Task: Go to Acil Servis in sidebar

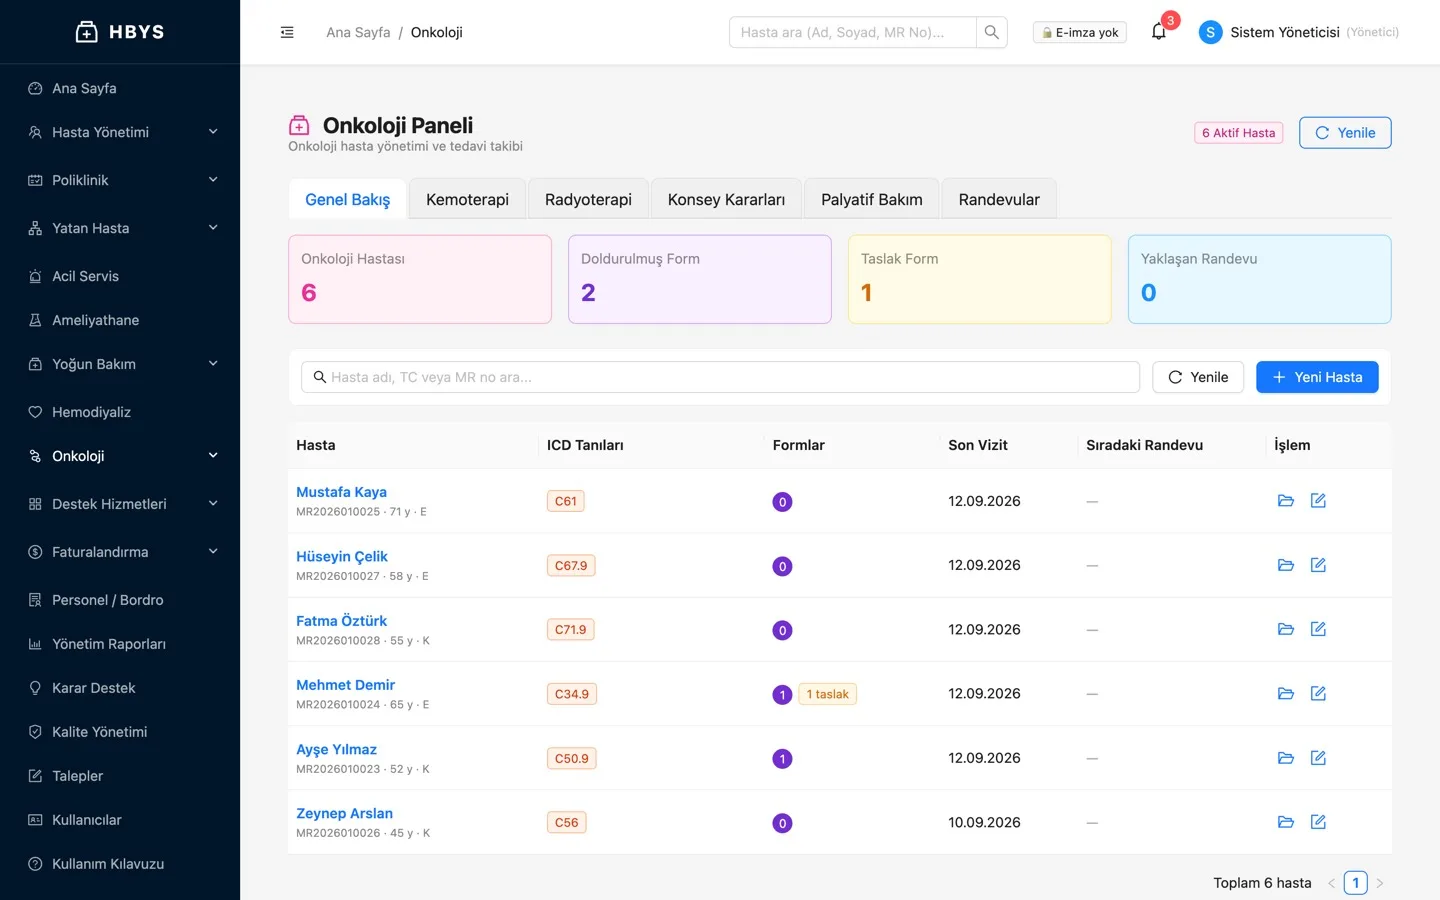Action: 120,276
